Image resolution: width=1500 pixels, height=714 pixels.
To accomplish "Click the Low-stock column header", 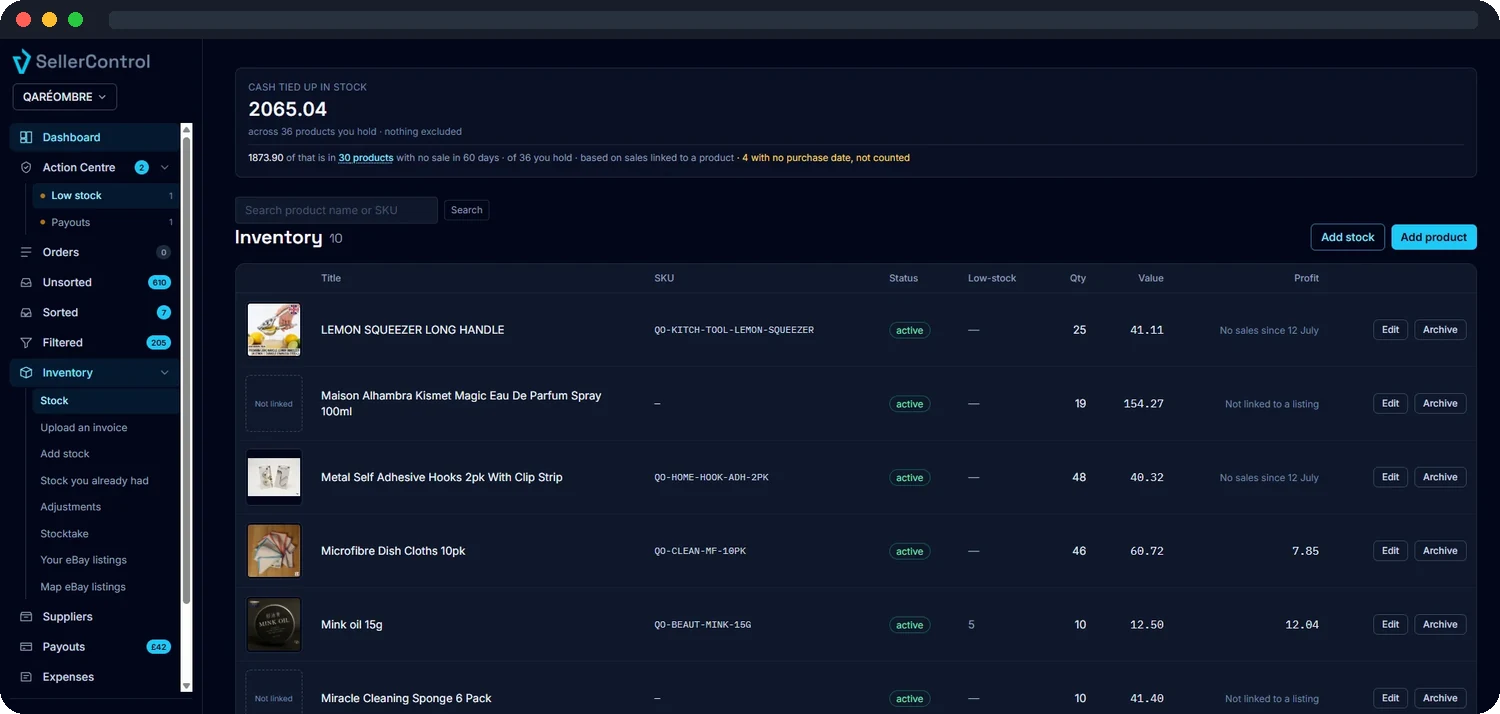I will 992,278.
